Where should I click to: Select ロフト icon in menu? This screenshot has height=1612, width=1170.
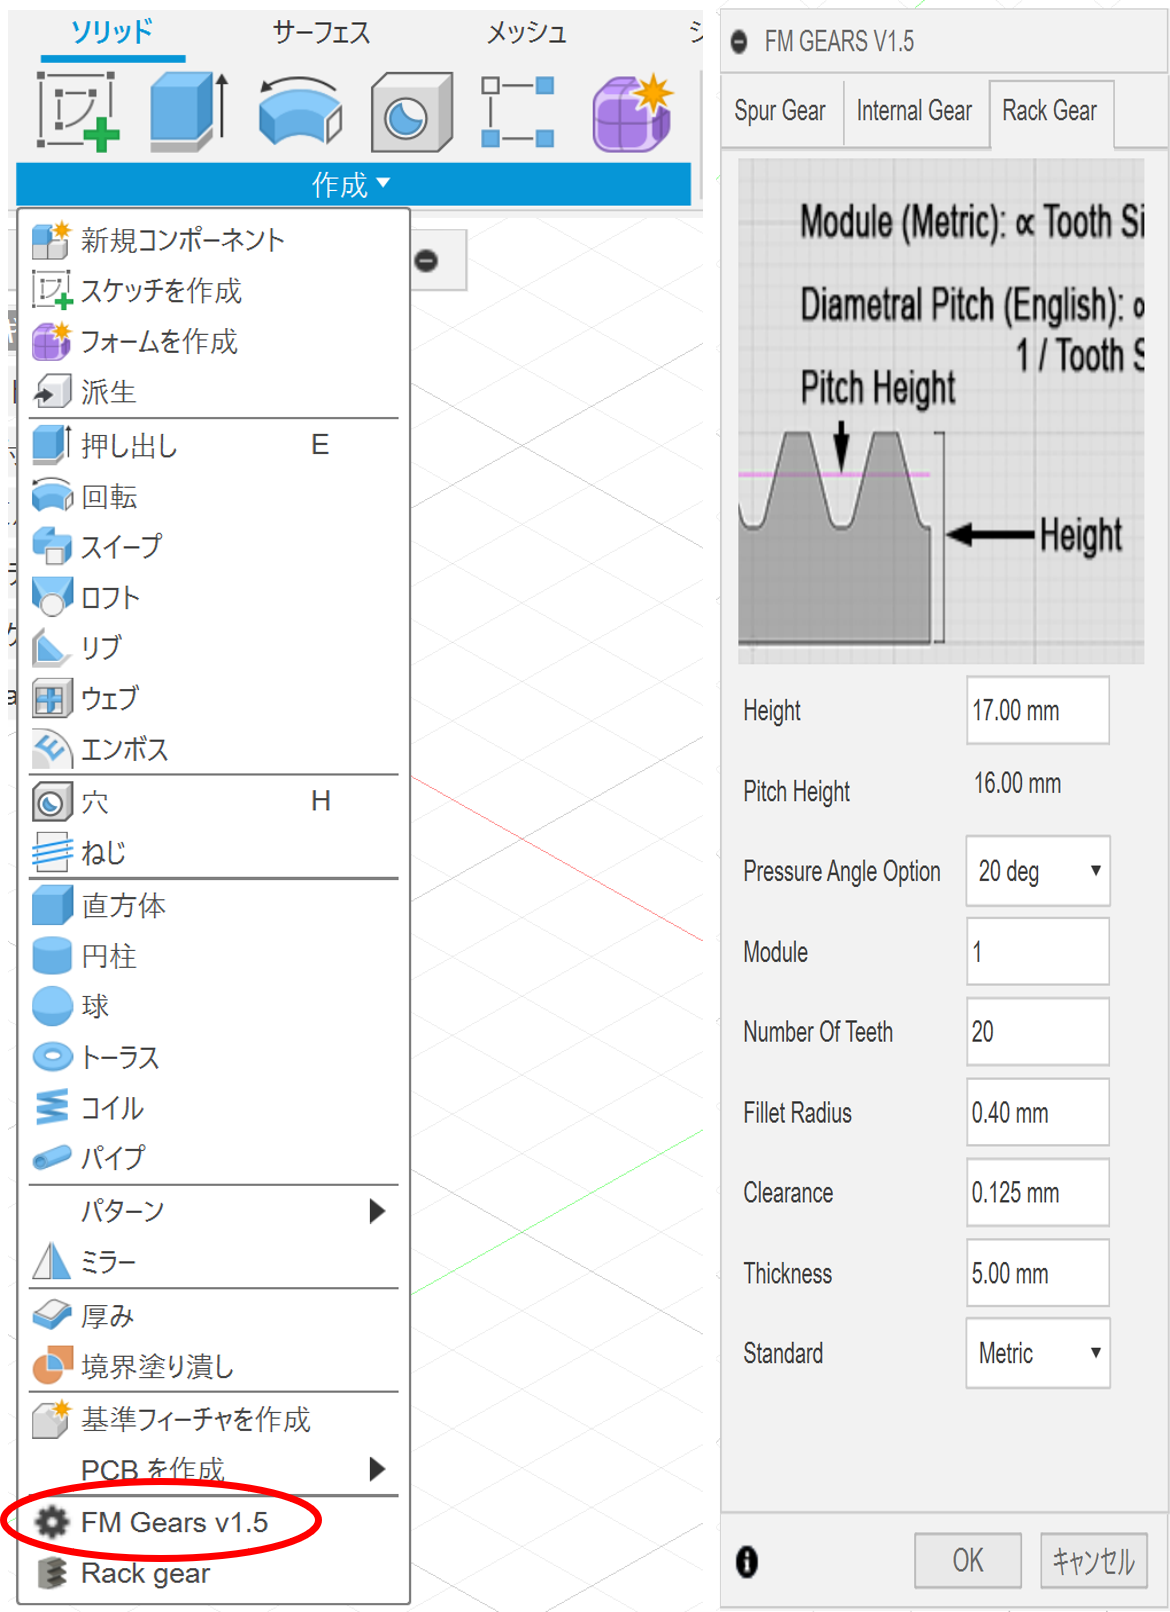[x=52, y=597]
